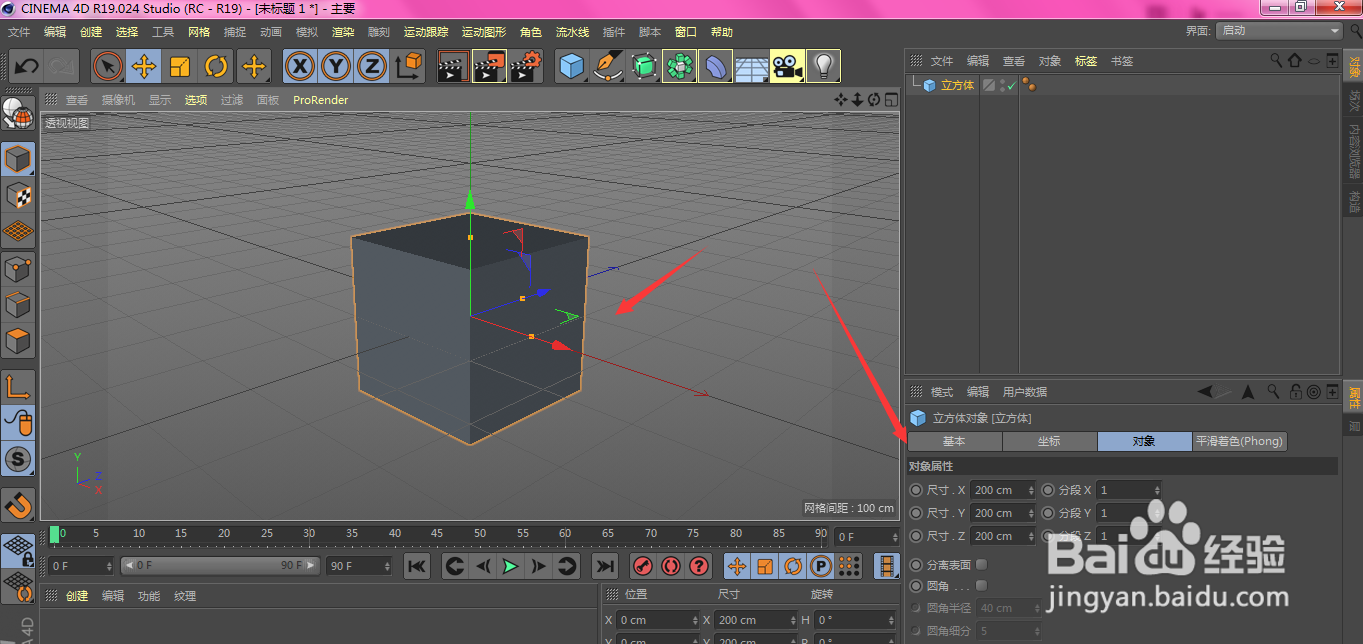Click the 分段 X spinner arrows
Screen dimensions: 1363x644
click(1157, 490)
